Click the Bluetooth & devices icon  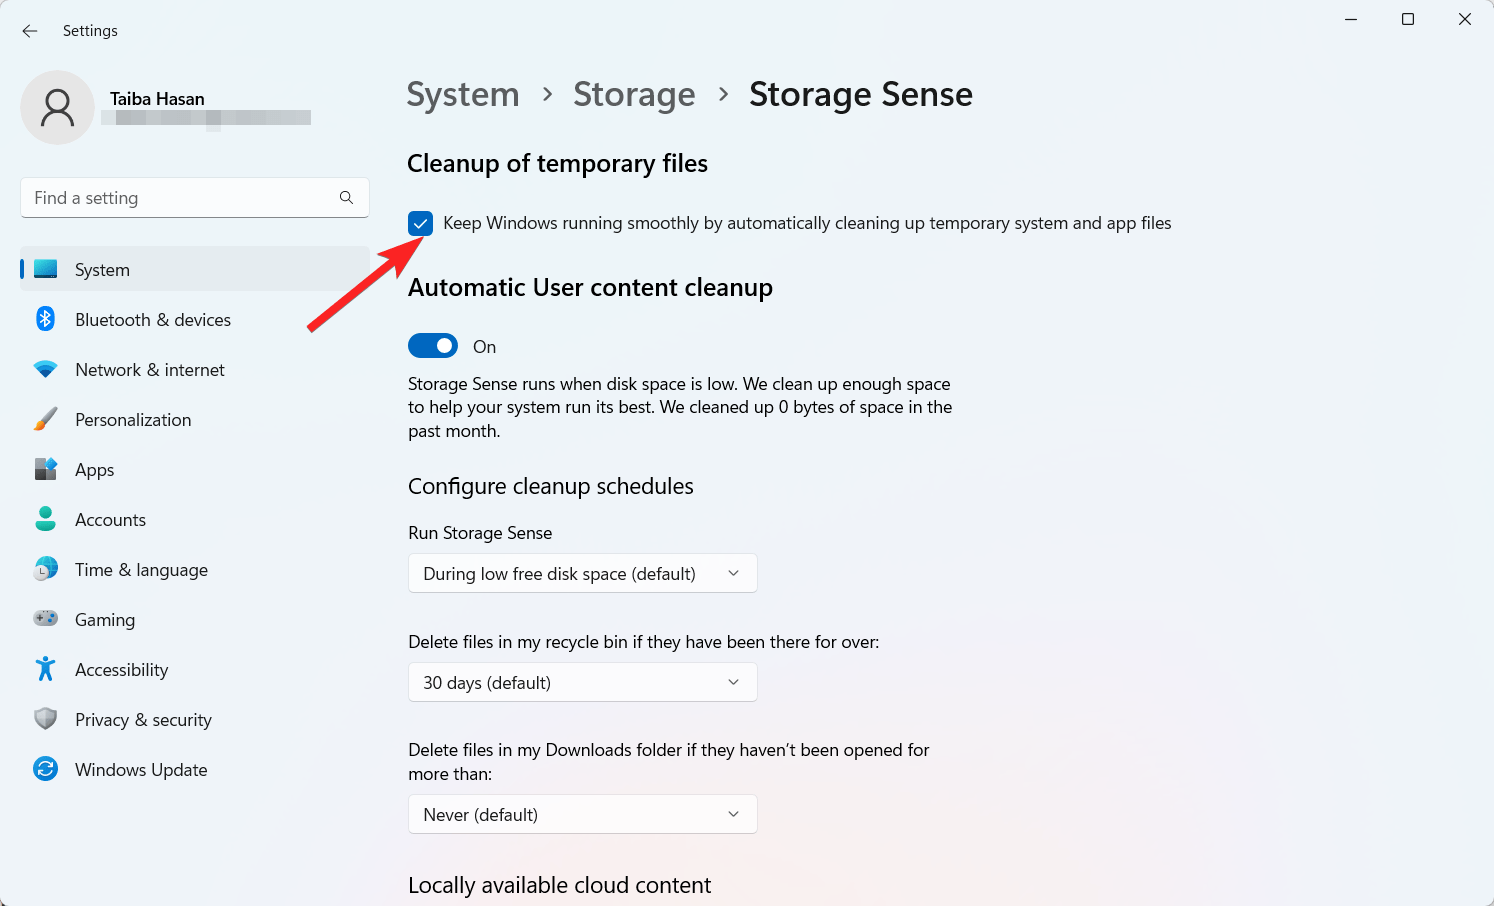[x=45, y=319]
